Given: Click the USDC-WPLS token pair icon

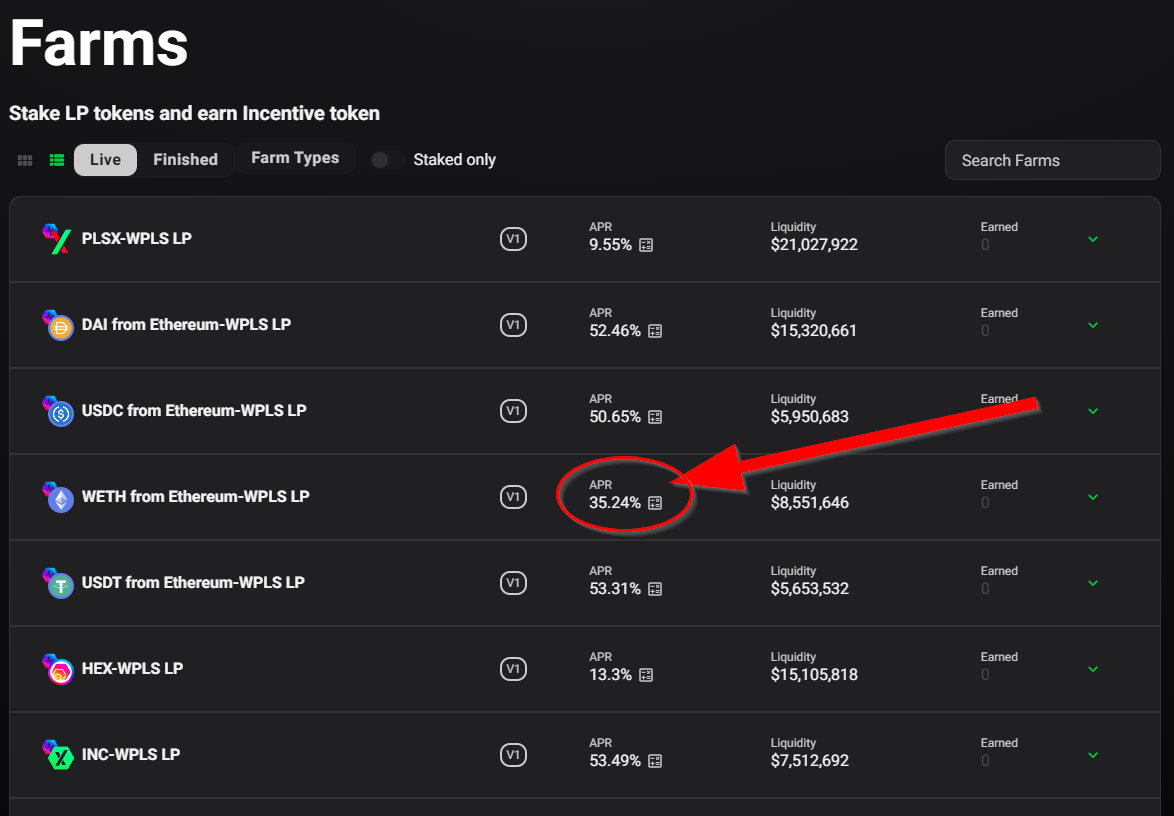Looking at the screenshot, I should tap(57, 411).
